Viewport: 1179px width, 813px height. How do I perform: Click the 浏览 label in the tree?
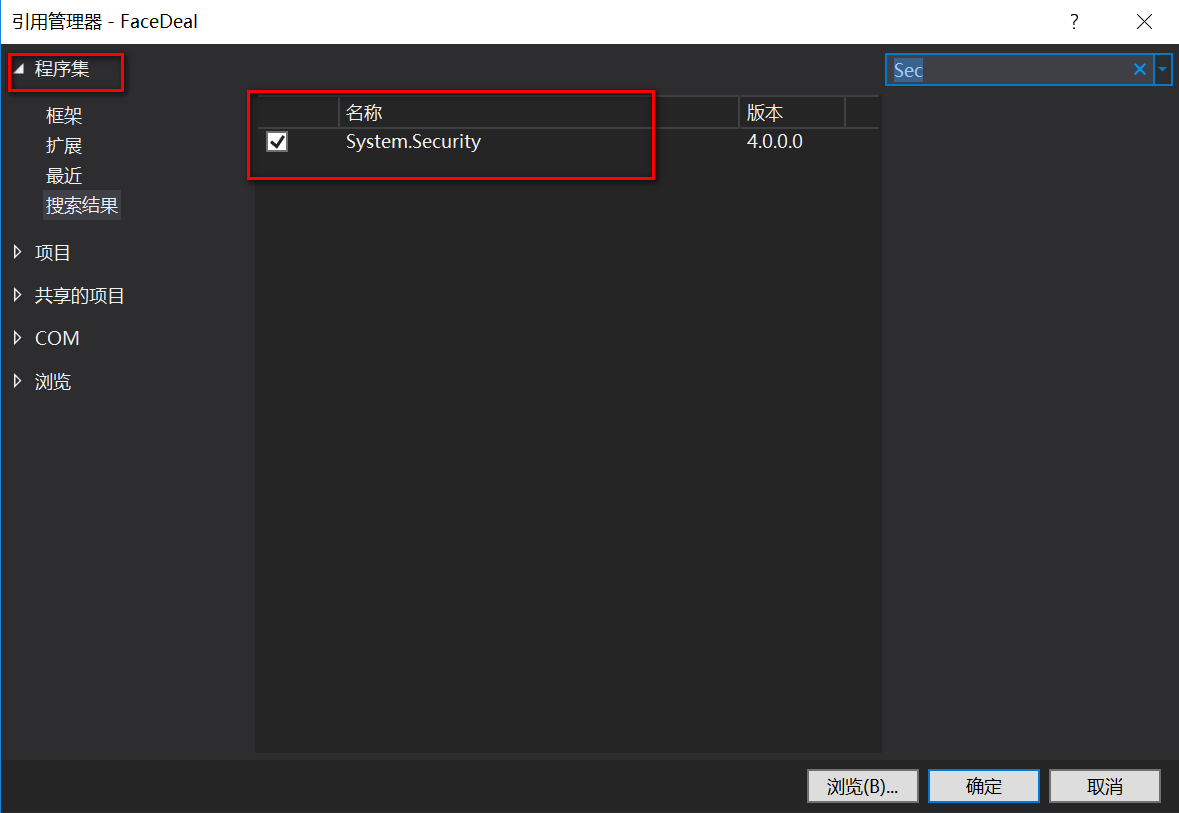(x=53, y=381)
